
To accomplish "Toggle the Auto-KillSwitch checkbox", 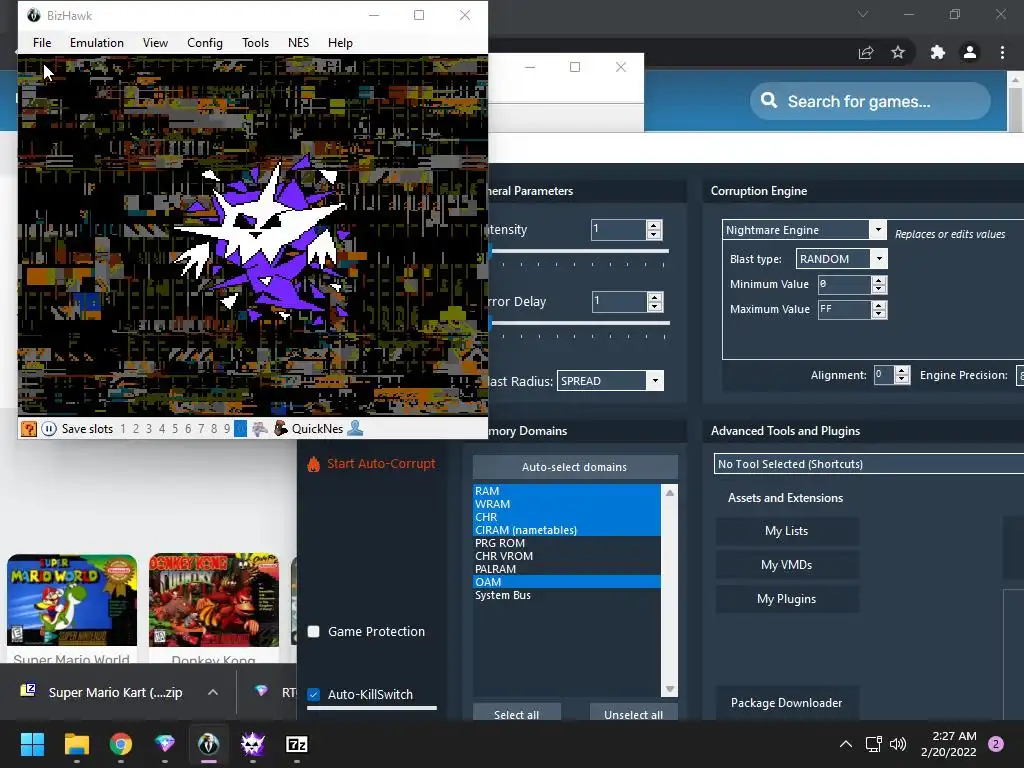I will coord(313,694).
